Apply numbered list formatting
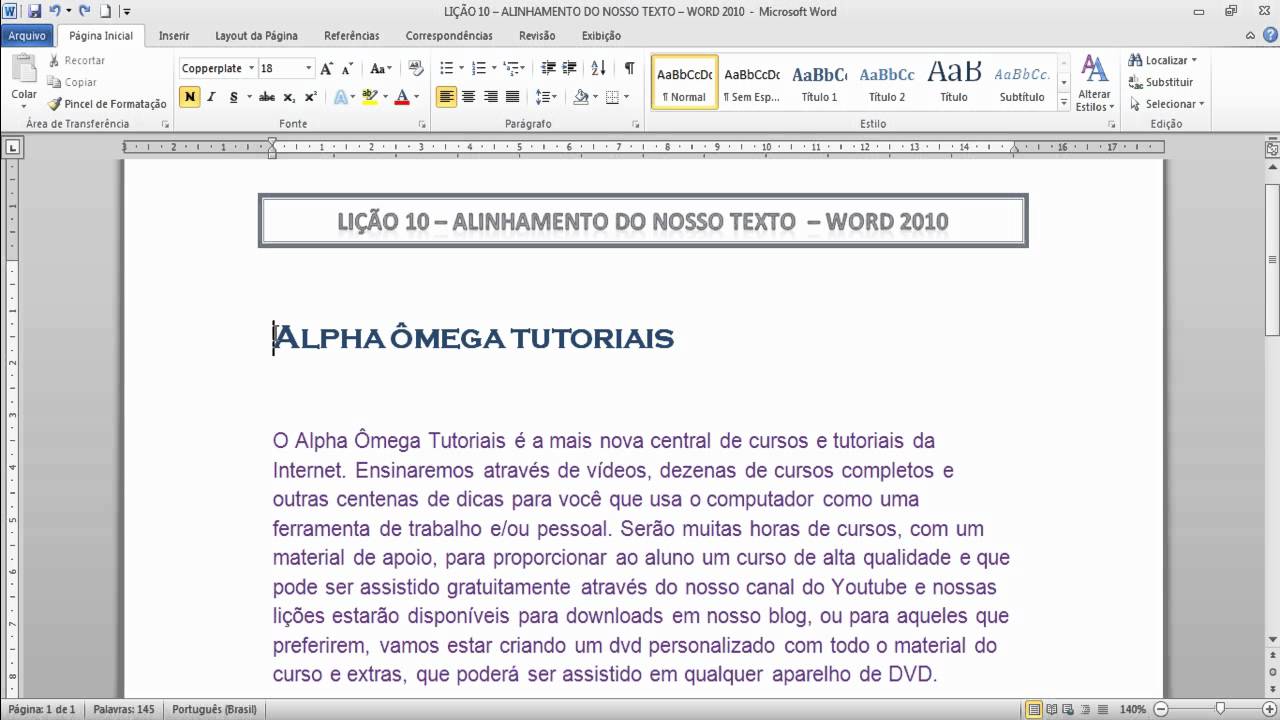 tap(478, 69)
